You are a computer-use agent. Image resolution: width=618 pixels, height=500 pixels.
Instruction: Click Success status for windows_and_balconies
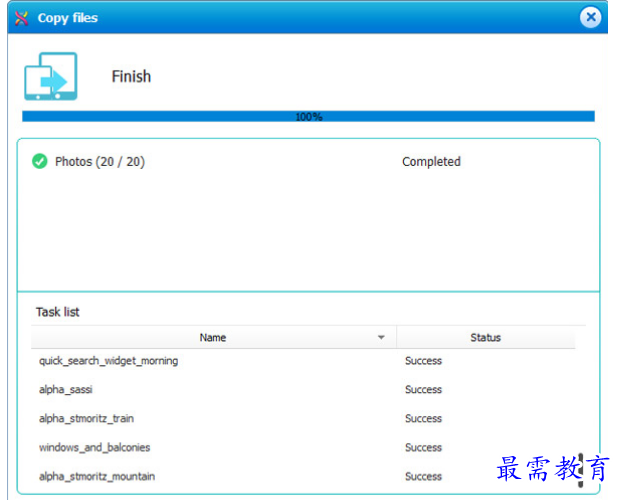click(x=423, y=448)
